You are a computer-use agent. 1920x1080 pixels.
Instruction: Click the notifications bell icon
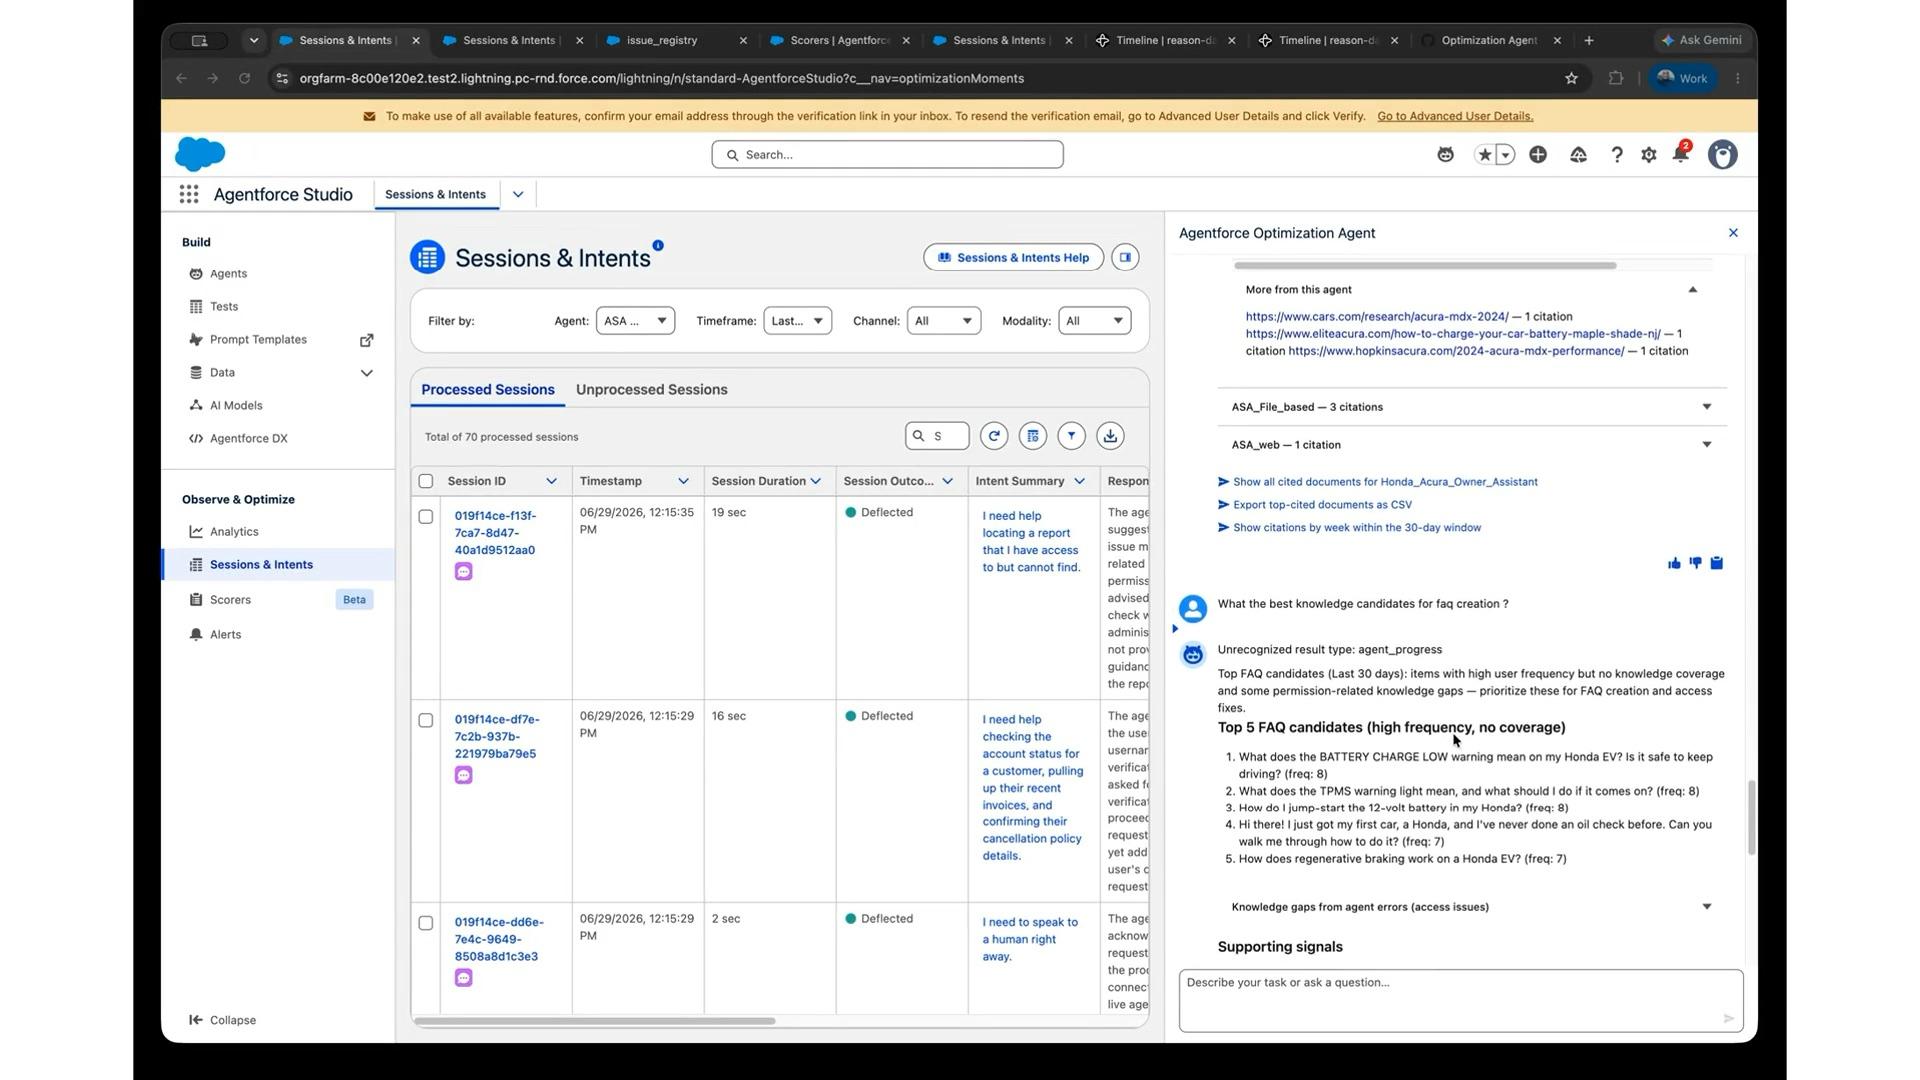click(x=1681, y=154)
